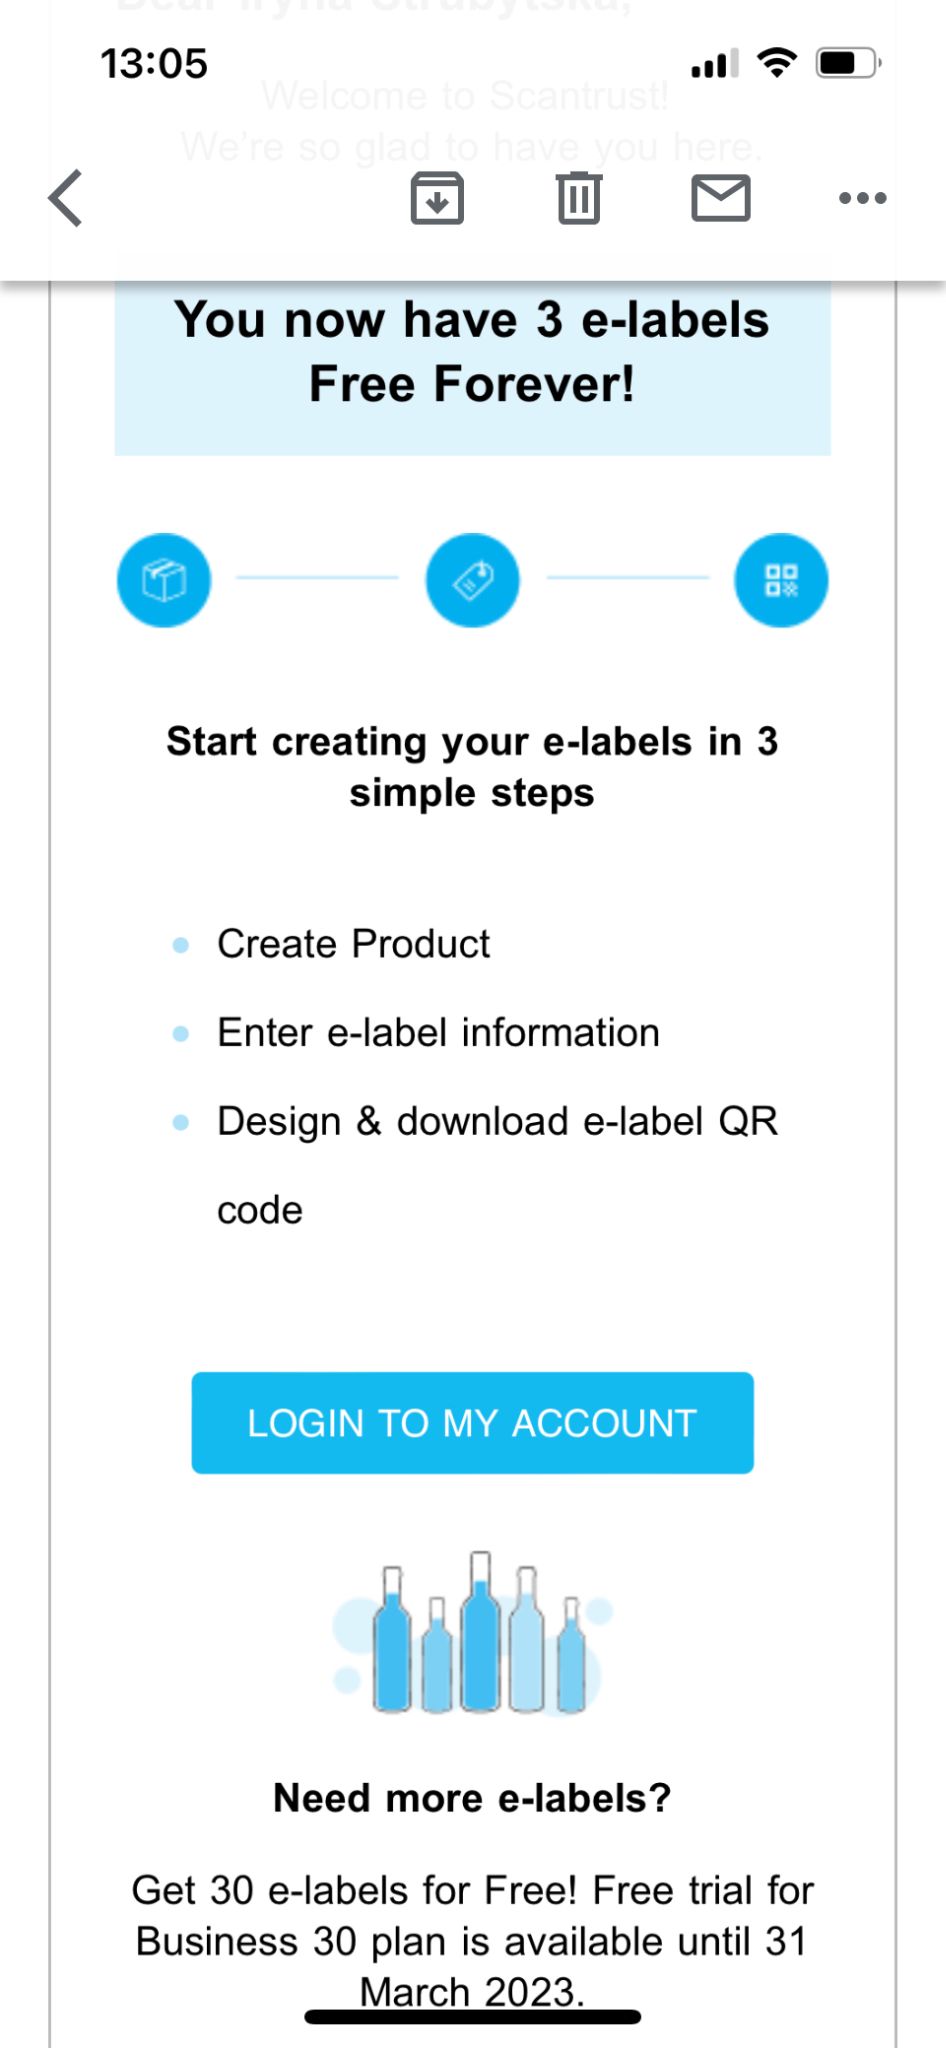This screenshot has height=2048, width=946.
Task: Tap the Wi-Fi status icon
Action: pyautogui.click(x=777, y=63)
